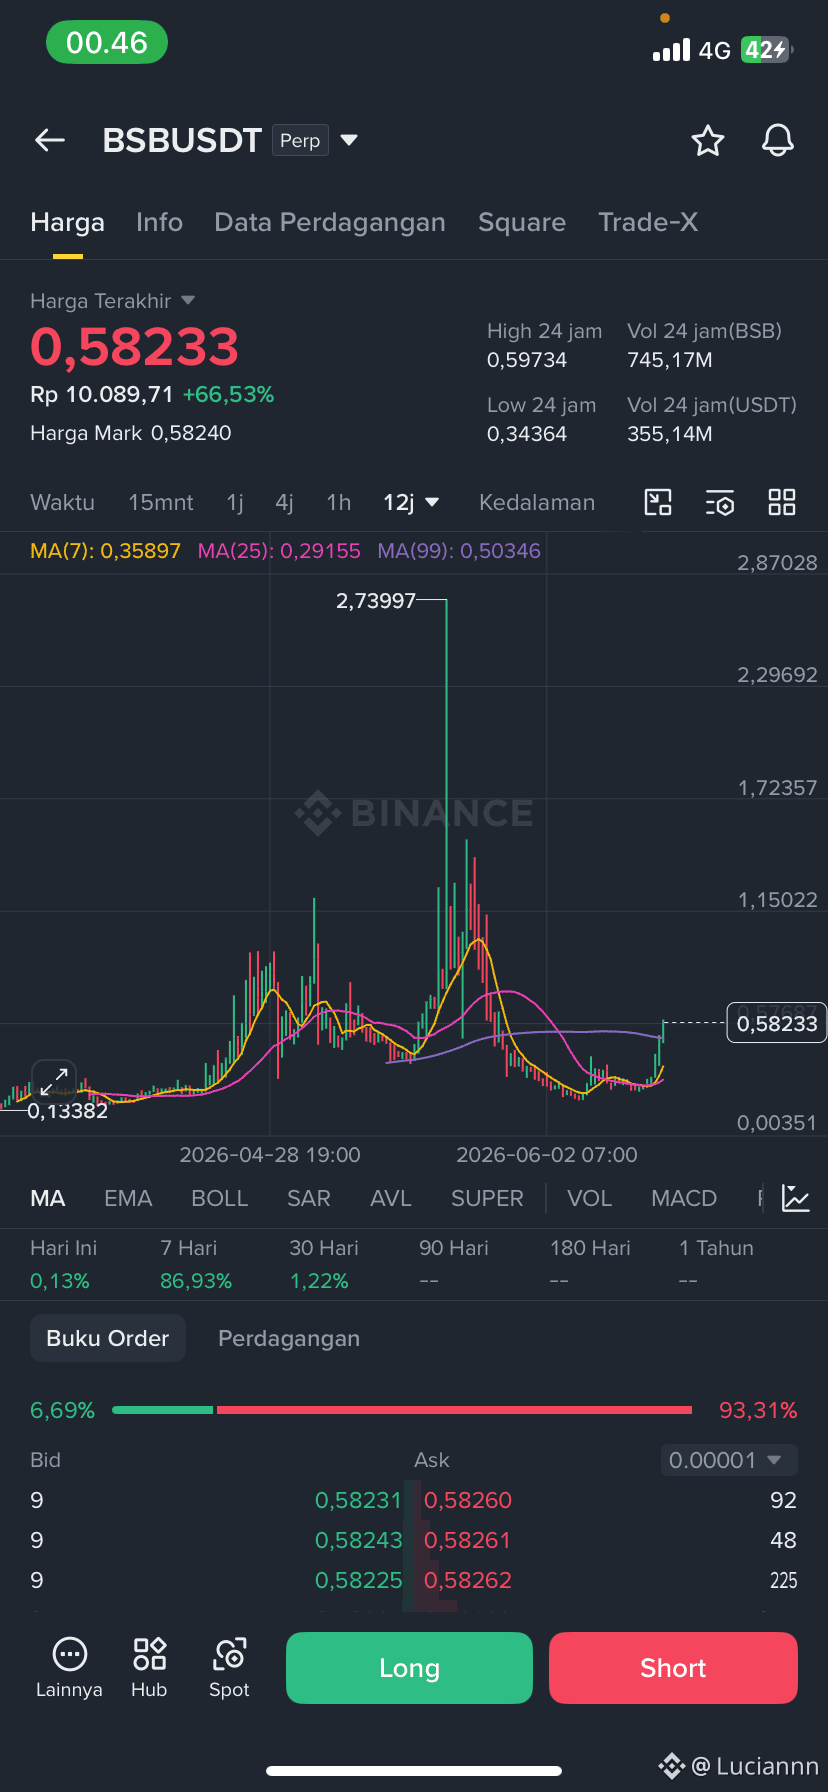
Task: Select bid price 0,58243
Action: tap(358, 1540)
